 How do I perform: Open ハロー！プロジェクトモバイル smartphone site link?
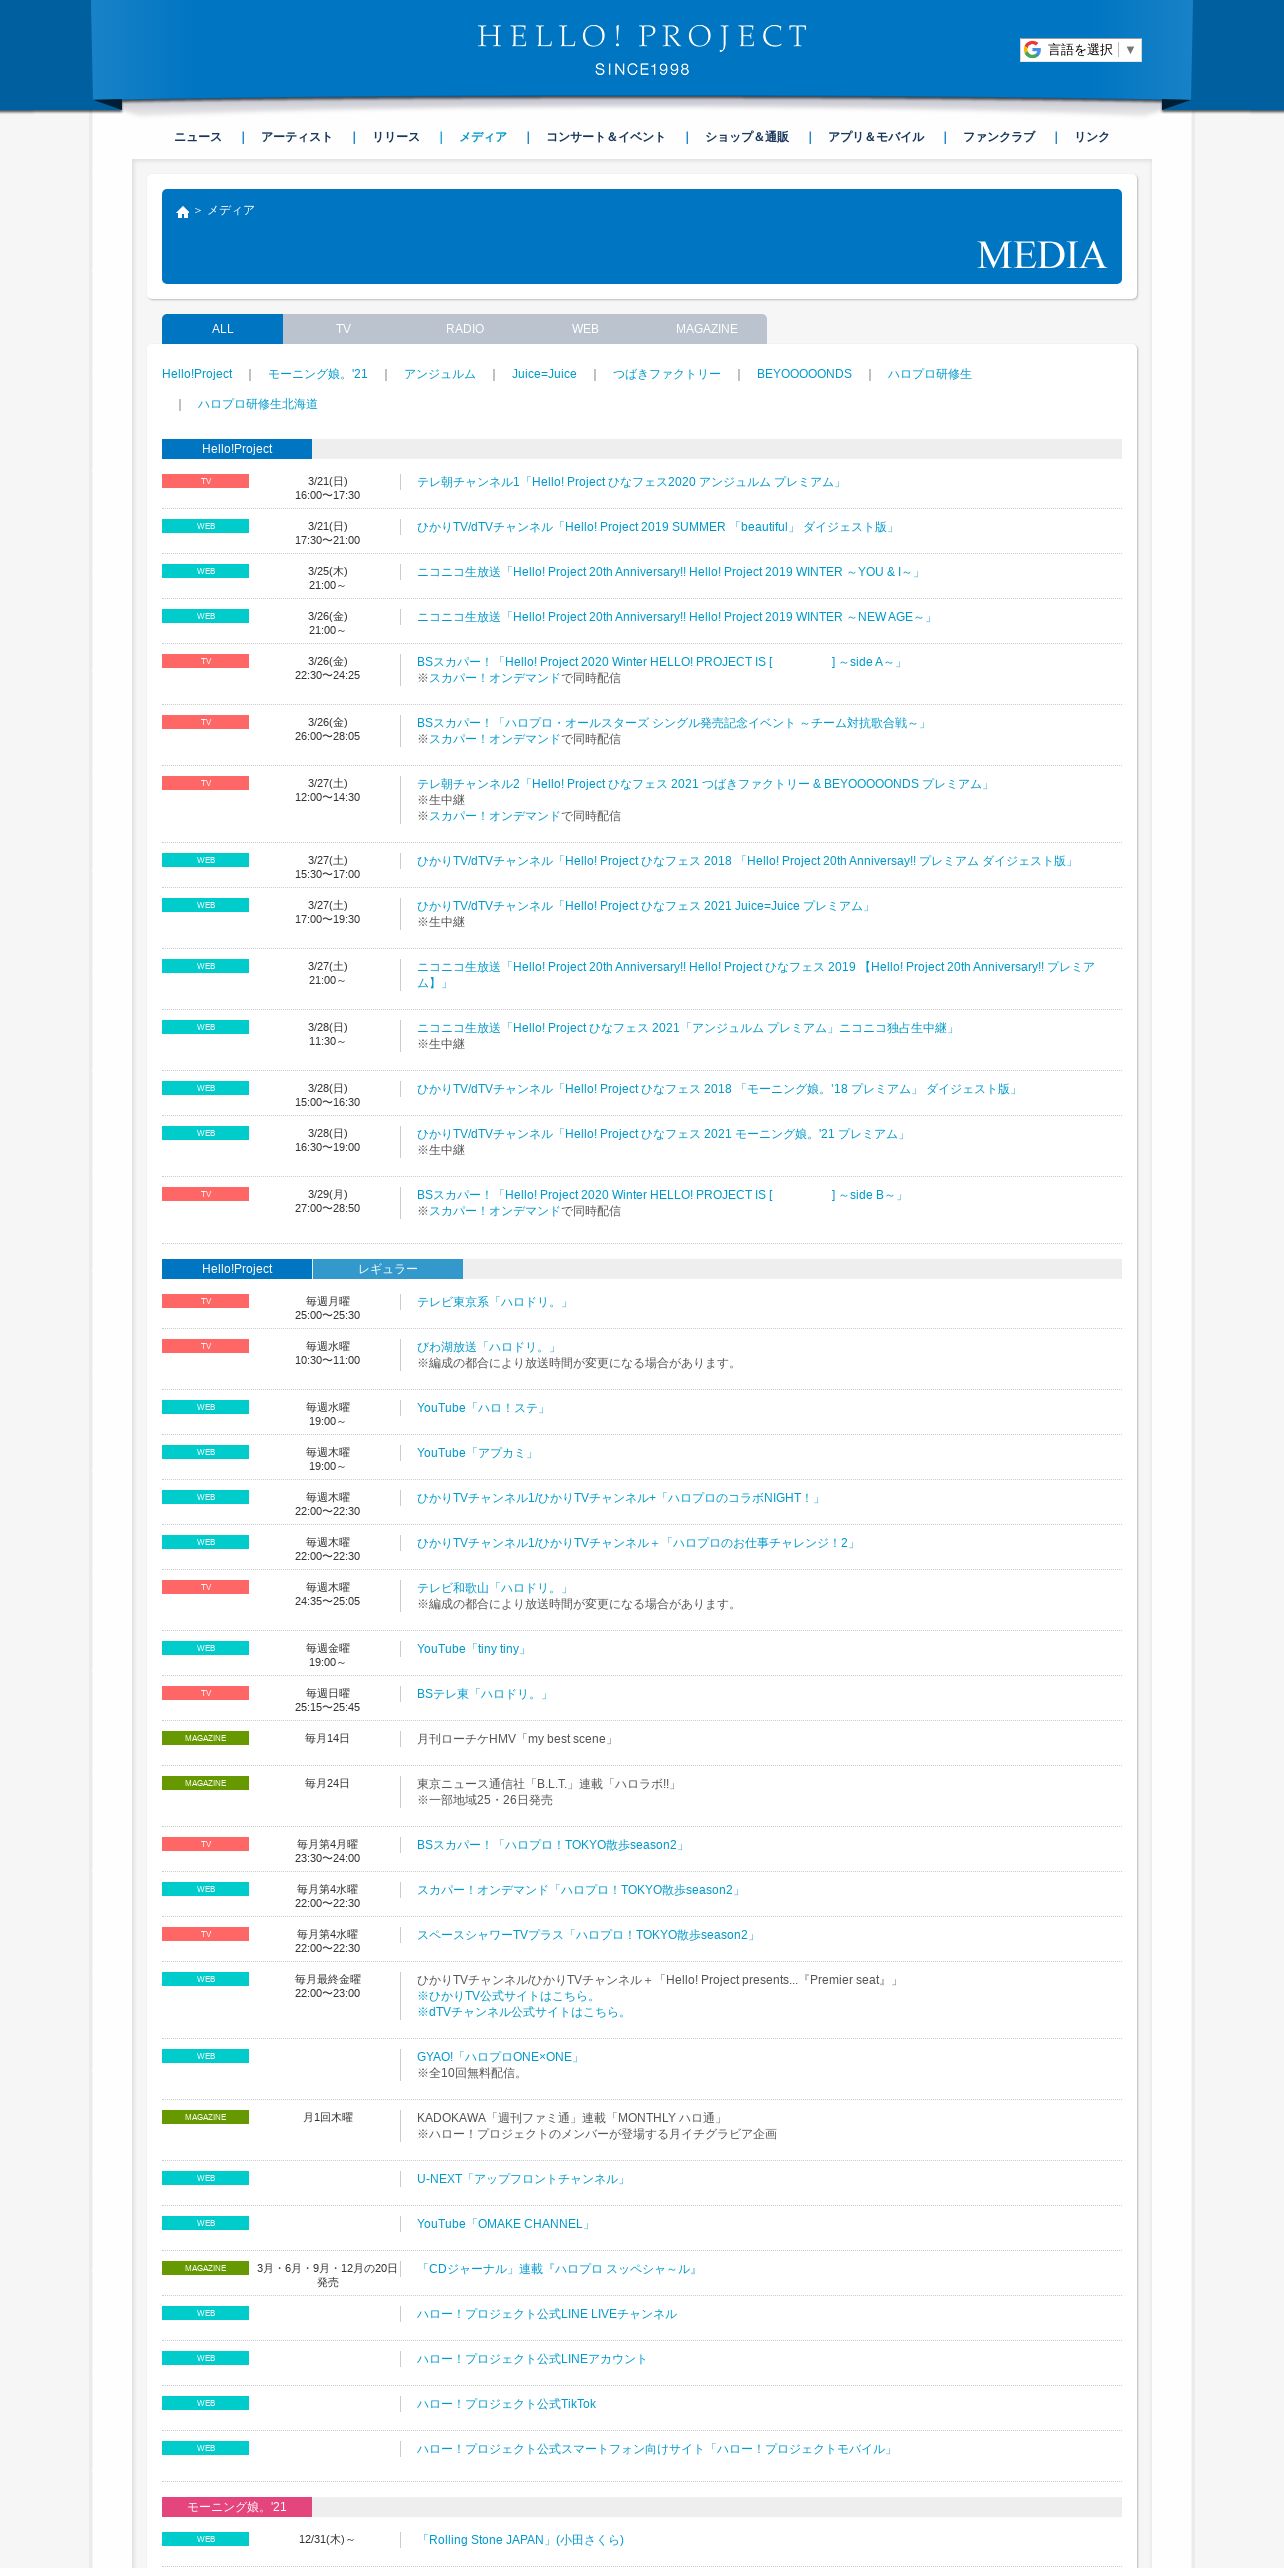tap(657, 2449)
